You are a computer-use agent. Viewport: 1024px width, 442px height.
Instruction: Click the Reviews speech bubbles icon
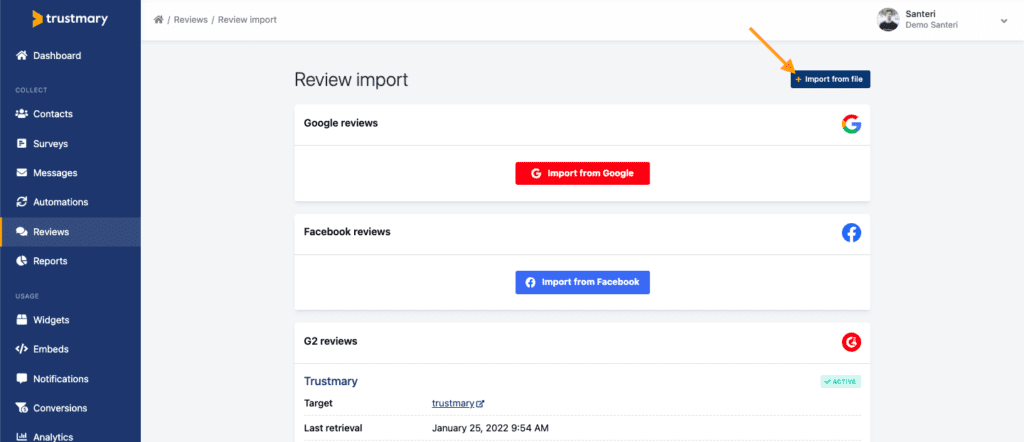click(22, 232)
